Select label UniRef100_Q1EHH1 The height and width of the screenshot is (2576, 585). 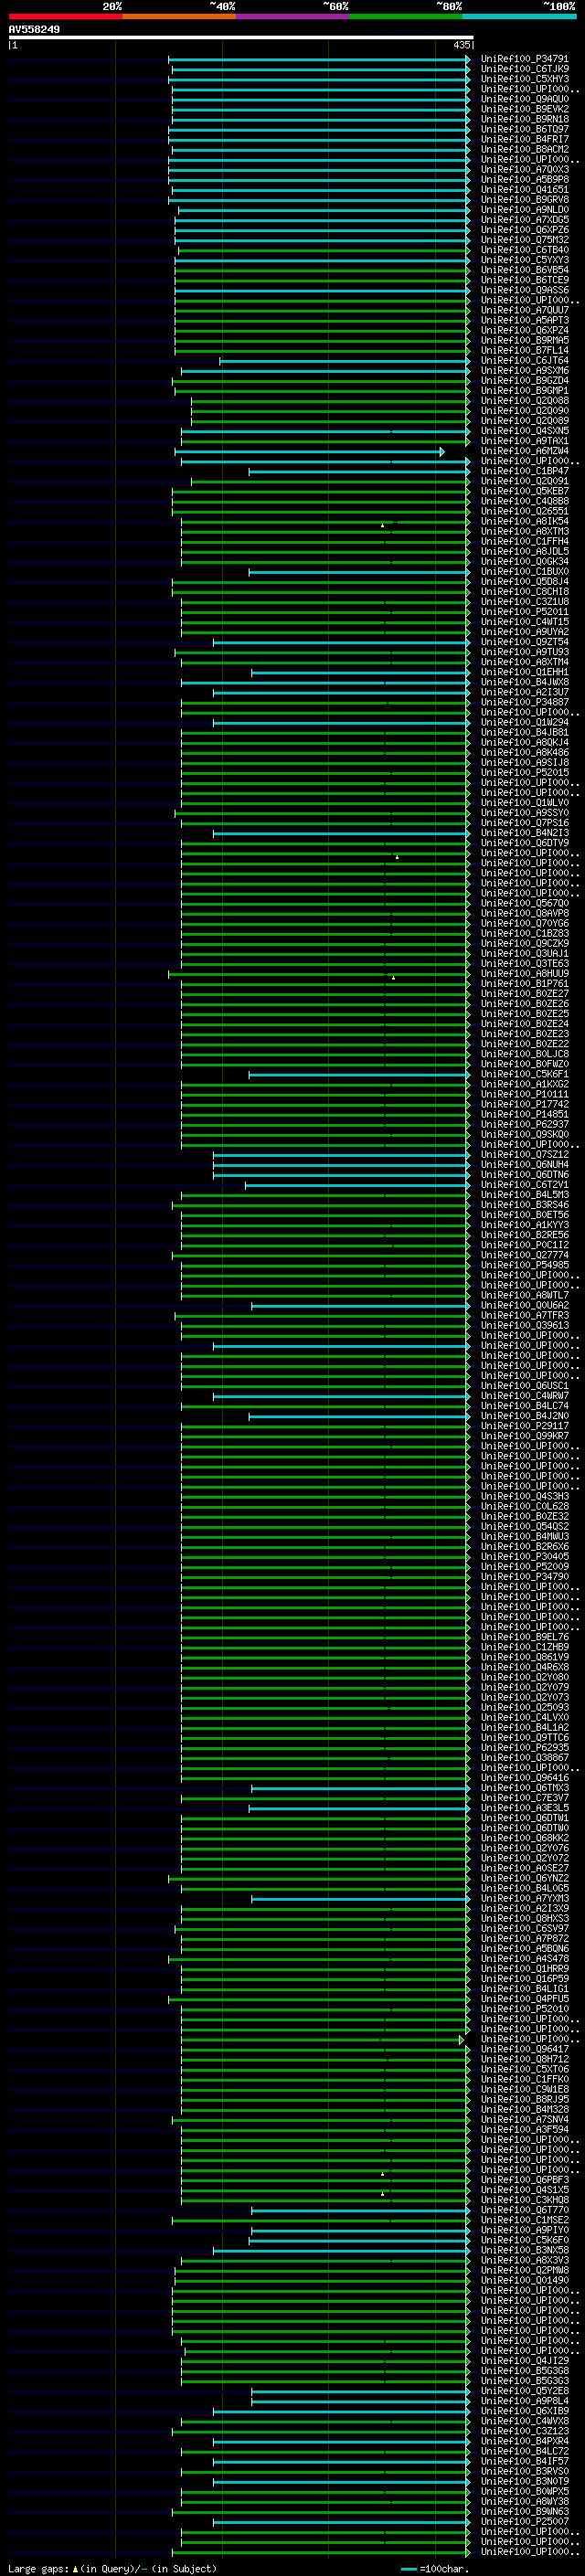click(x=524, y=672)
